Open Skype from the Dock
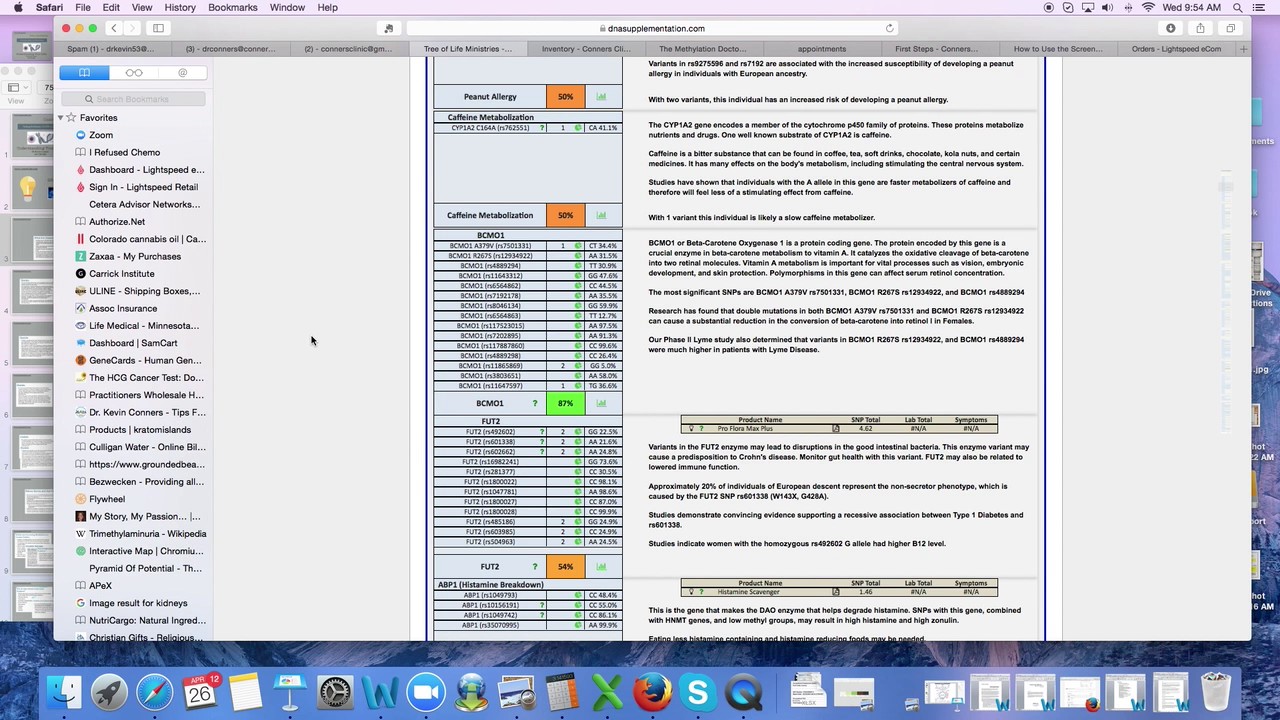 pyautogui.click(x=698, y=692)
